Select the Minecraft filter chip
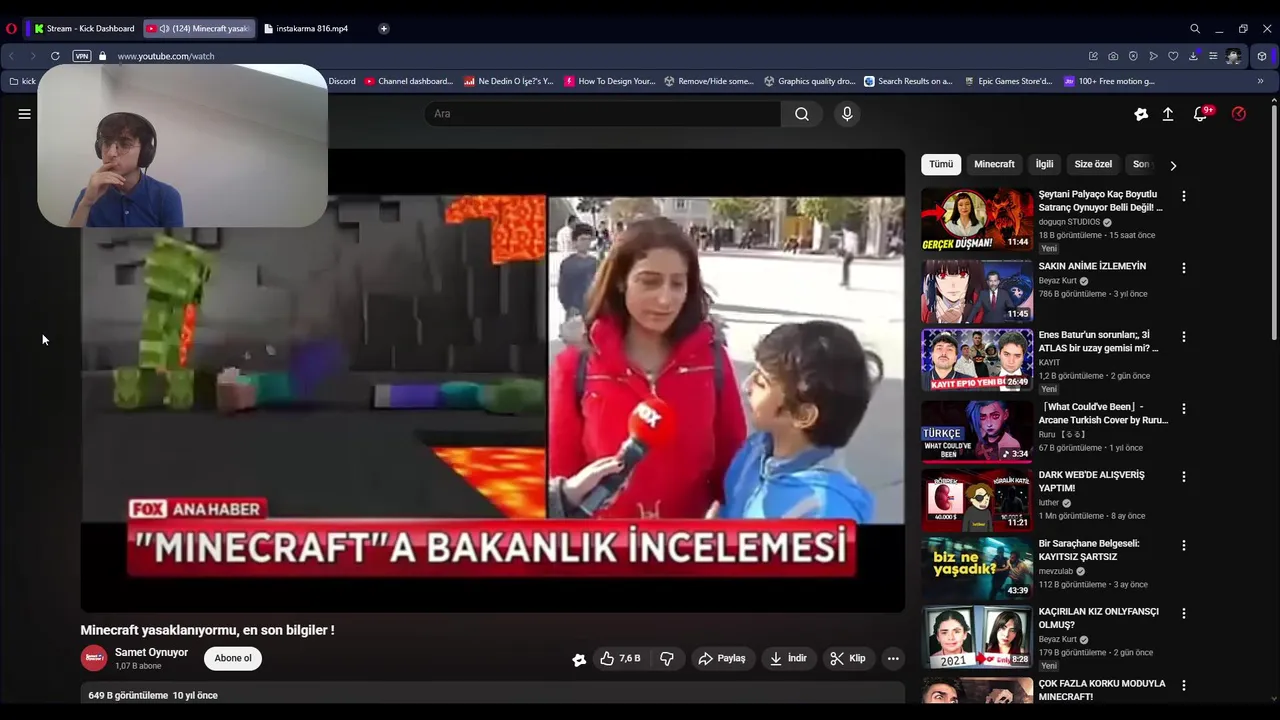1280x720 pixels. tap(994, 164)
